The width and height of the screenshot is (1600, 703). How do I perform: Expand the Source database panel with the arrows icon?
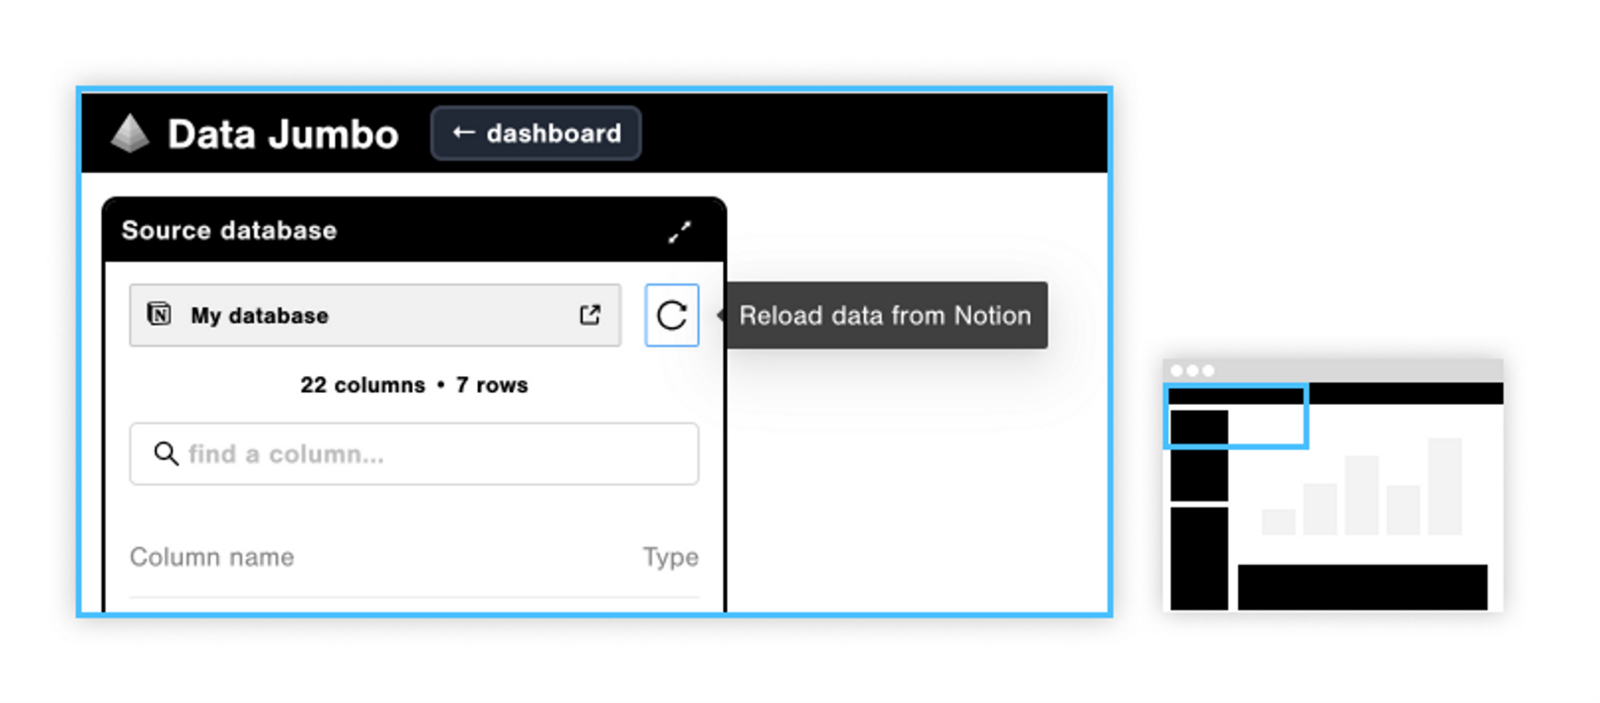coord(680,232)
